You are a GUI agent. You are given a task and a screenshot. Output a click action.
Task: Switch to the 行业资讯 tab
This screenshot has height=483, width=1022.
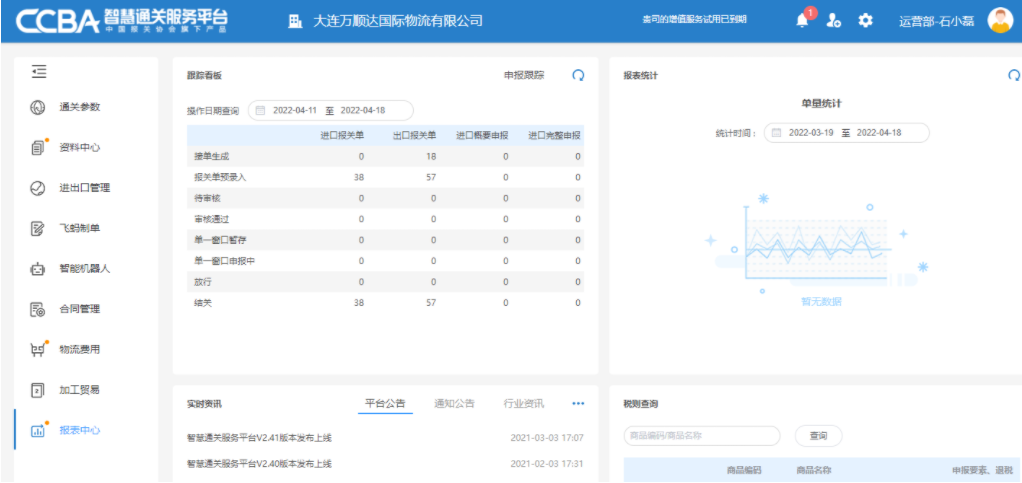pos(524,404)
